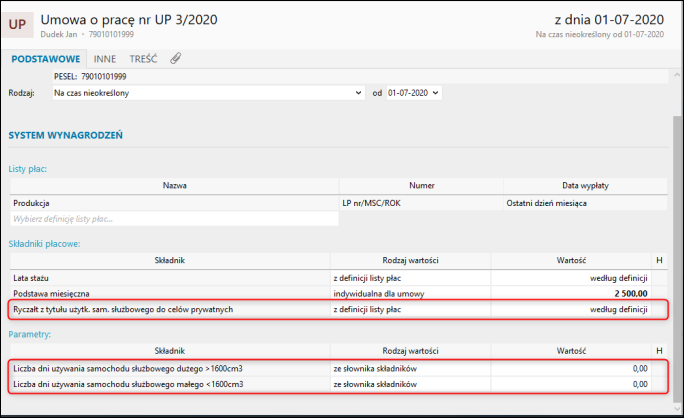Select the 'Ryczałt z tytułu użytk. sam. służbowego' row
684x418 pixels.
[x=339, y=309]
